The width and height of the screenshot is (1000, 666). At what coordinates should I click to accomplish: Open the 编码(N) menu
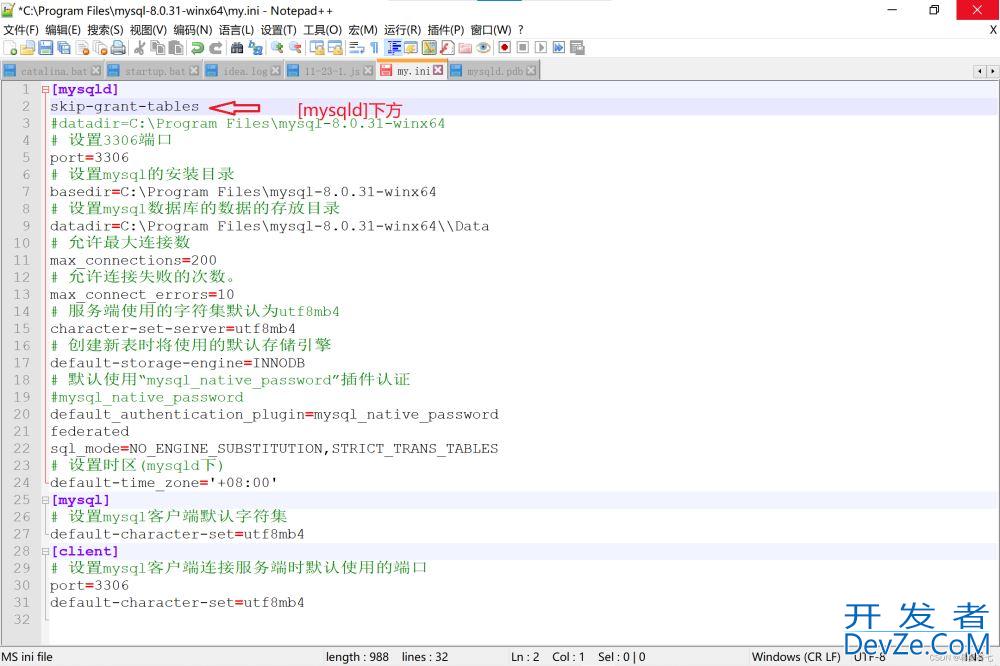pyautogui.click(x=193, y=30)
